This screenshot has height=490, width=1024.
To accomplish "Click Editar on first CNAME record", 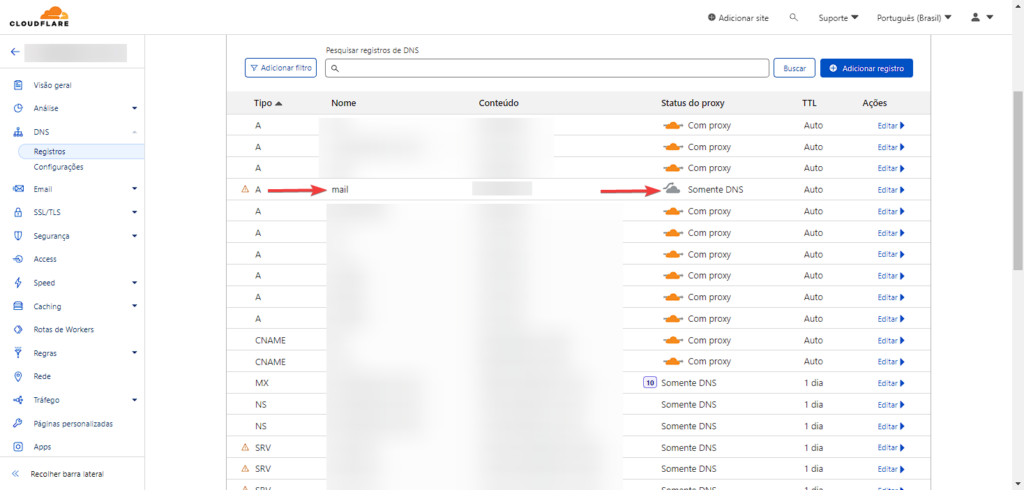I will point(891,341).
